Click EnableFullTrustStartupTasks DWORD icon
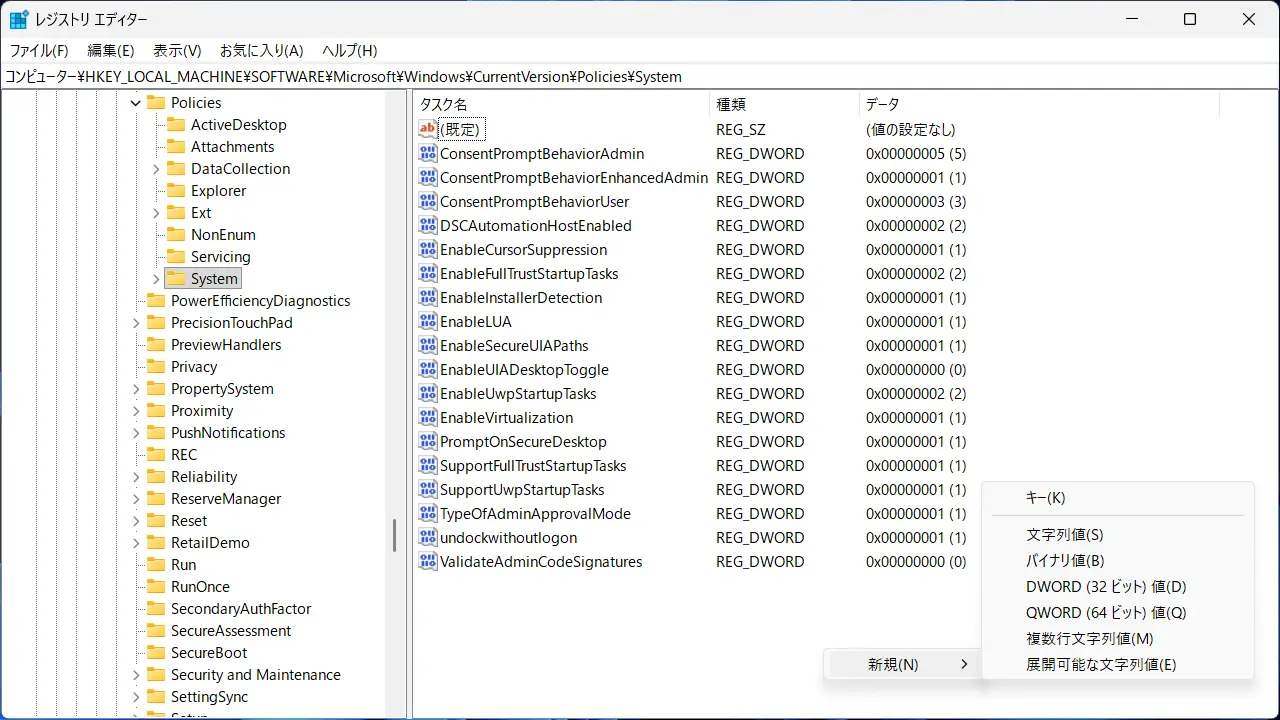Viewport: 1280px width, 720px height. tap(428, 273)
